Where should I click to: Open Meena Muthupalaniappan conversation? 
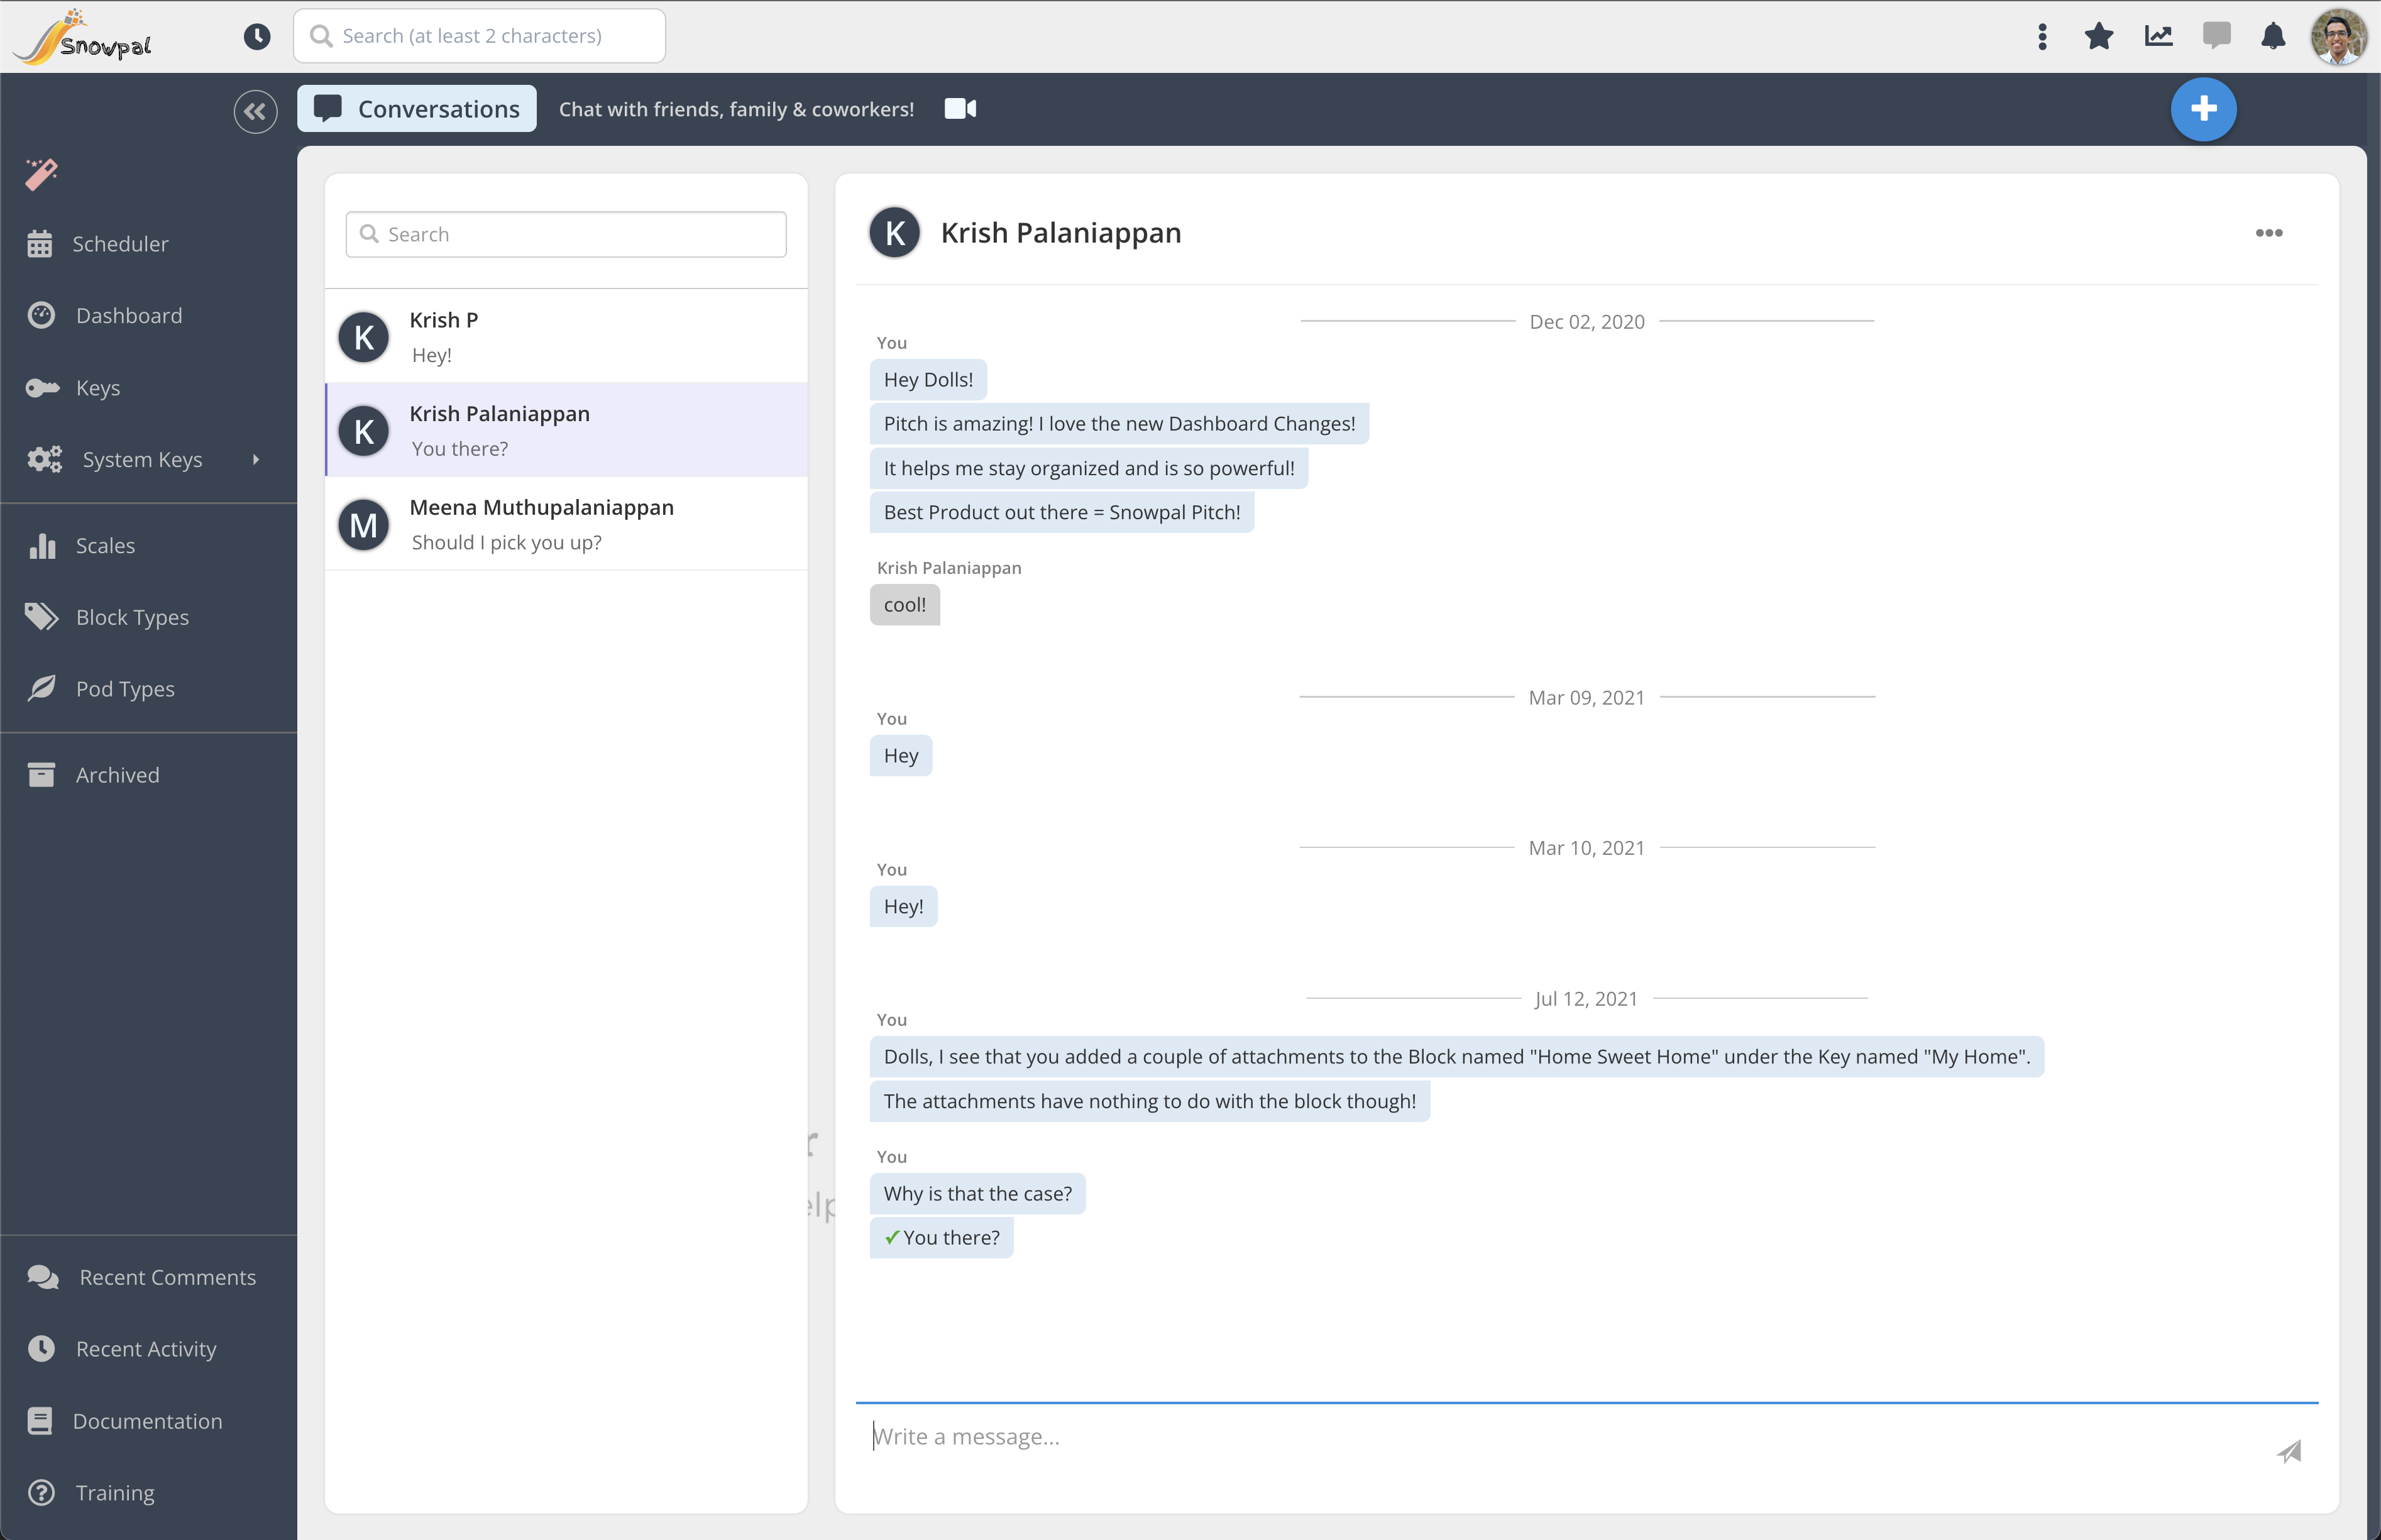[x=566, y=524]
